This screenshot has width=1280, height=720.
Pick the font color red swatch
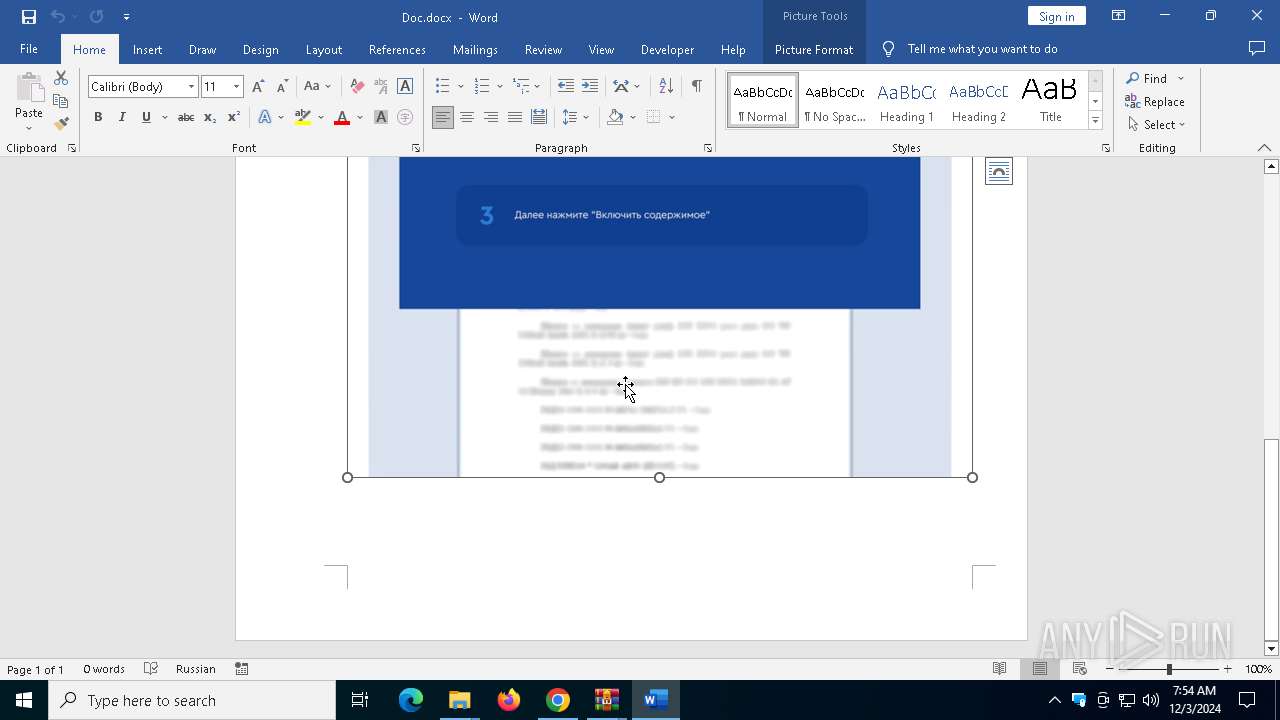point(342,117)
